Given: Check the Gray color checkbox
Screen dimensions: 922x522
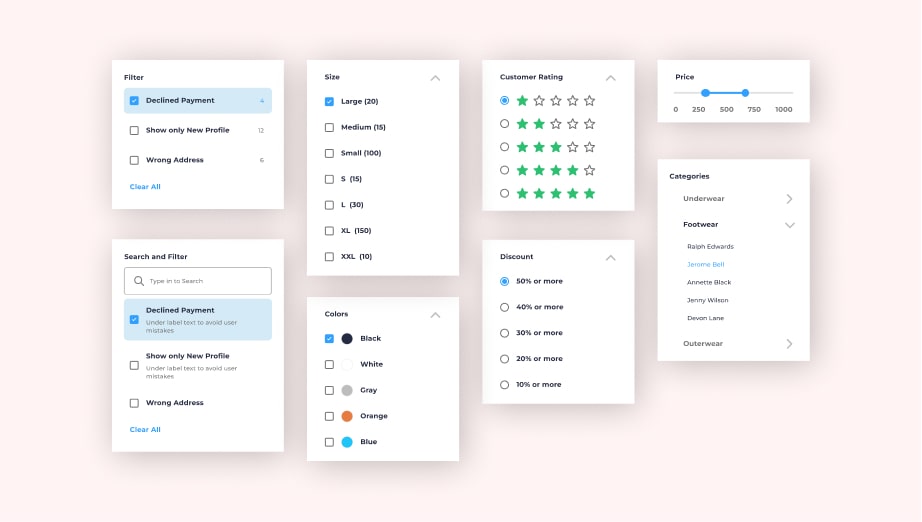Looking at the screenshot, I should coord(329,390).
